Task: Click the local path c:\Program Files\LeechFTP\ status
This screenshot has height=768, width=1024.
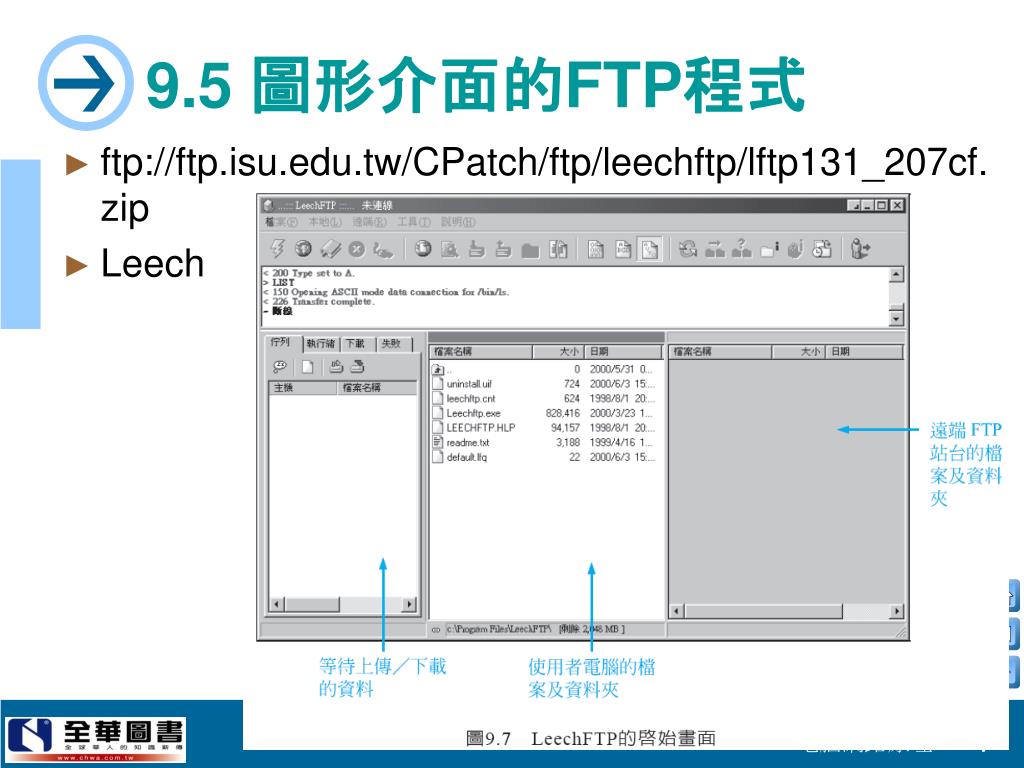Action: point(500,630)
